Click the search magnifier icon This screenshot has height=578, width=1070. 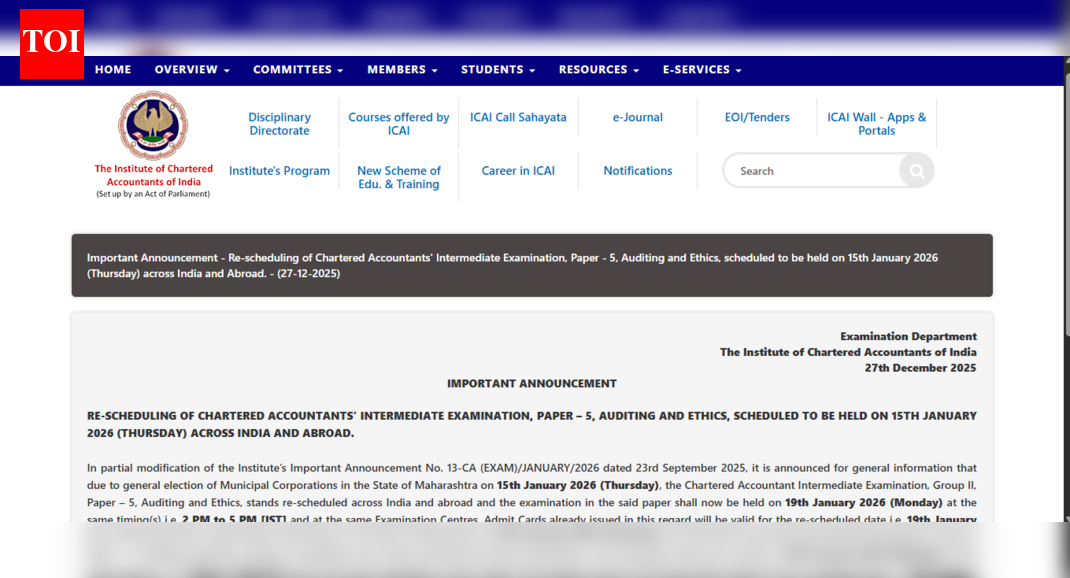click(915, 170)
